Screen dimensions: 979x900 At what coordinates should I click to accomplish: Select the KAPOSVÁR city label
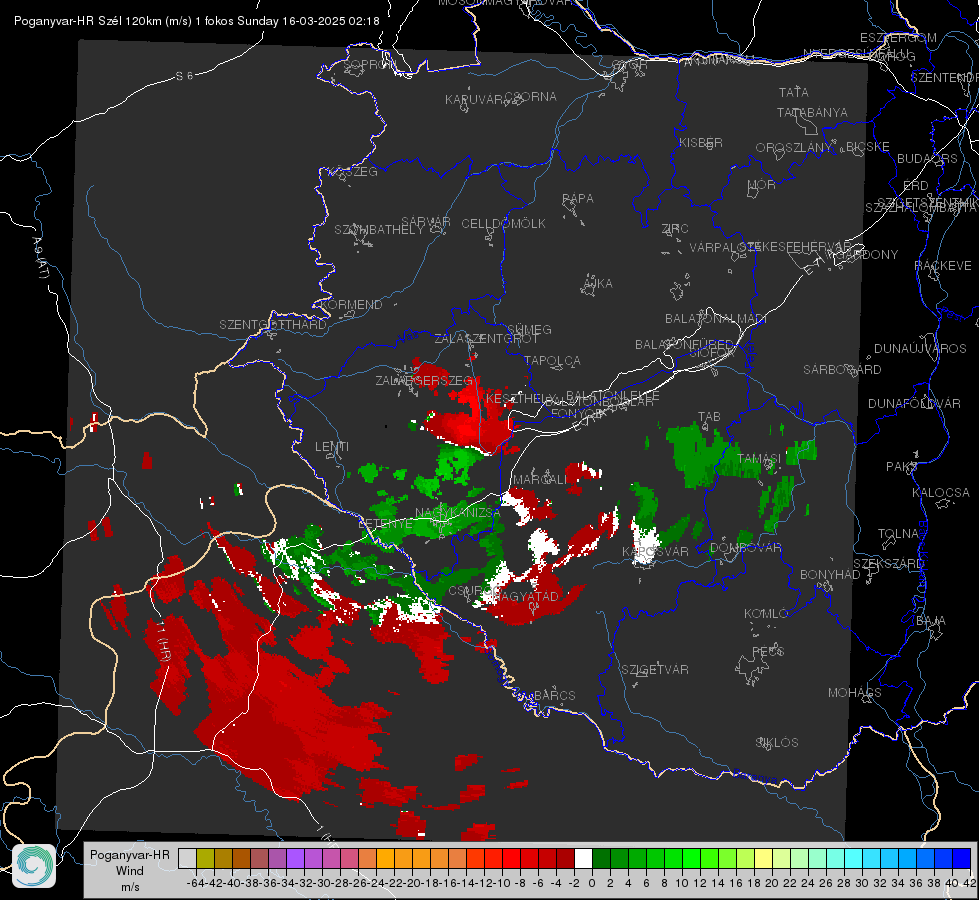[656, 551]
